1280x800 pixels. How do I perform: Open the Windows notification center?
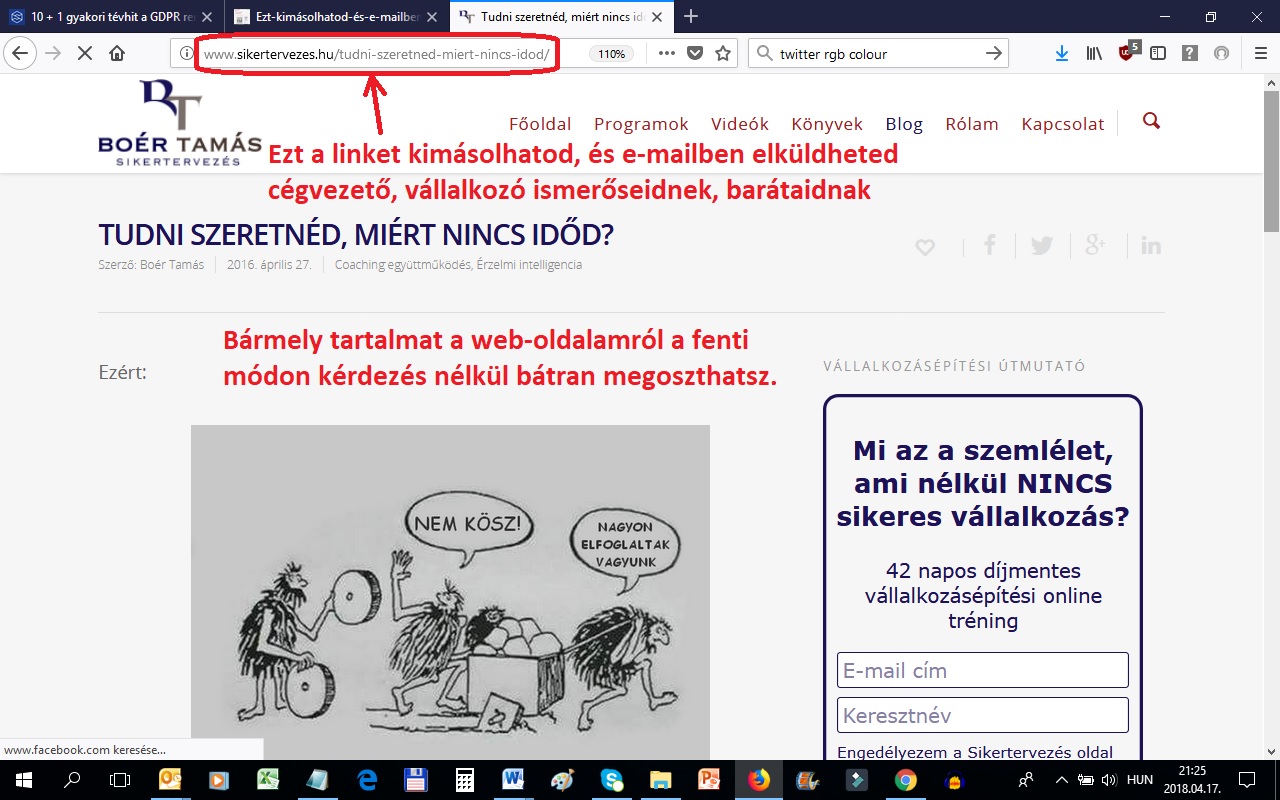coord(1246,780)
